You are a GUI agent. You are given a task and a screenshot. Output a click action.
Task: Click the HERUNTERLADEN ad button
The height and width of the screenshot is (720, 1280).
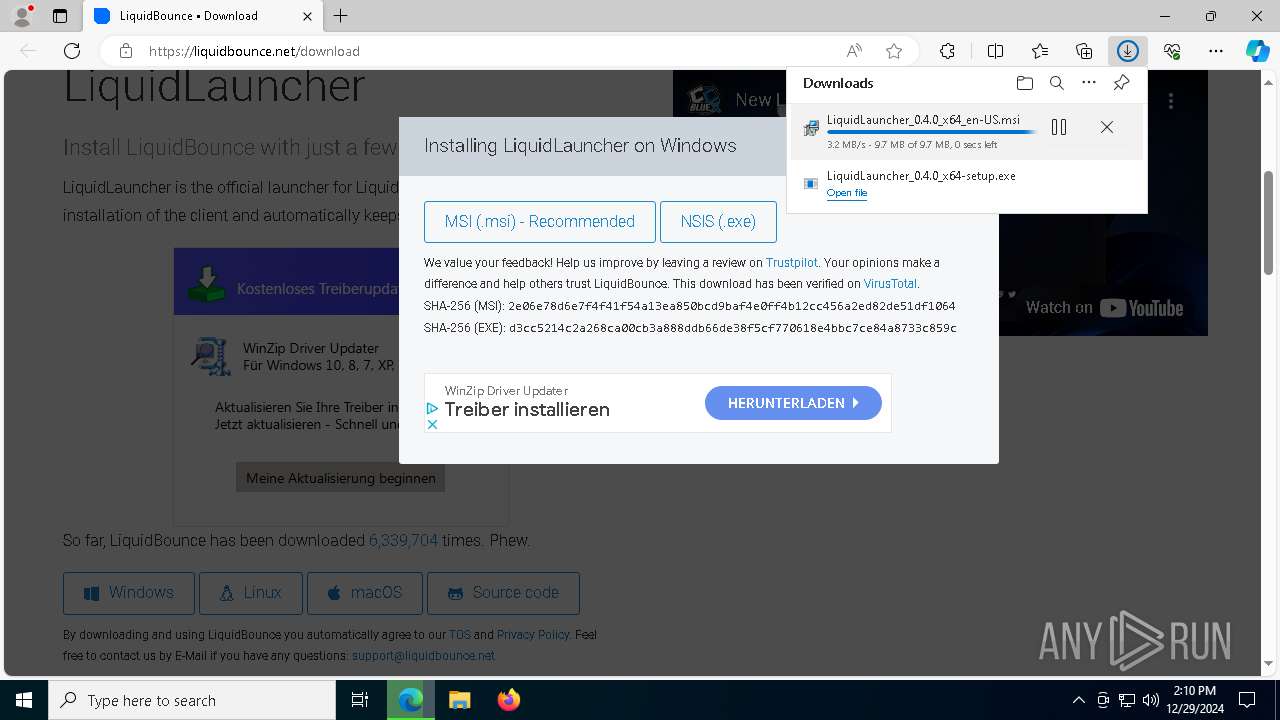point(793,403)
